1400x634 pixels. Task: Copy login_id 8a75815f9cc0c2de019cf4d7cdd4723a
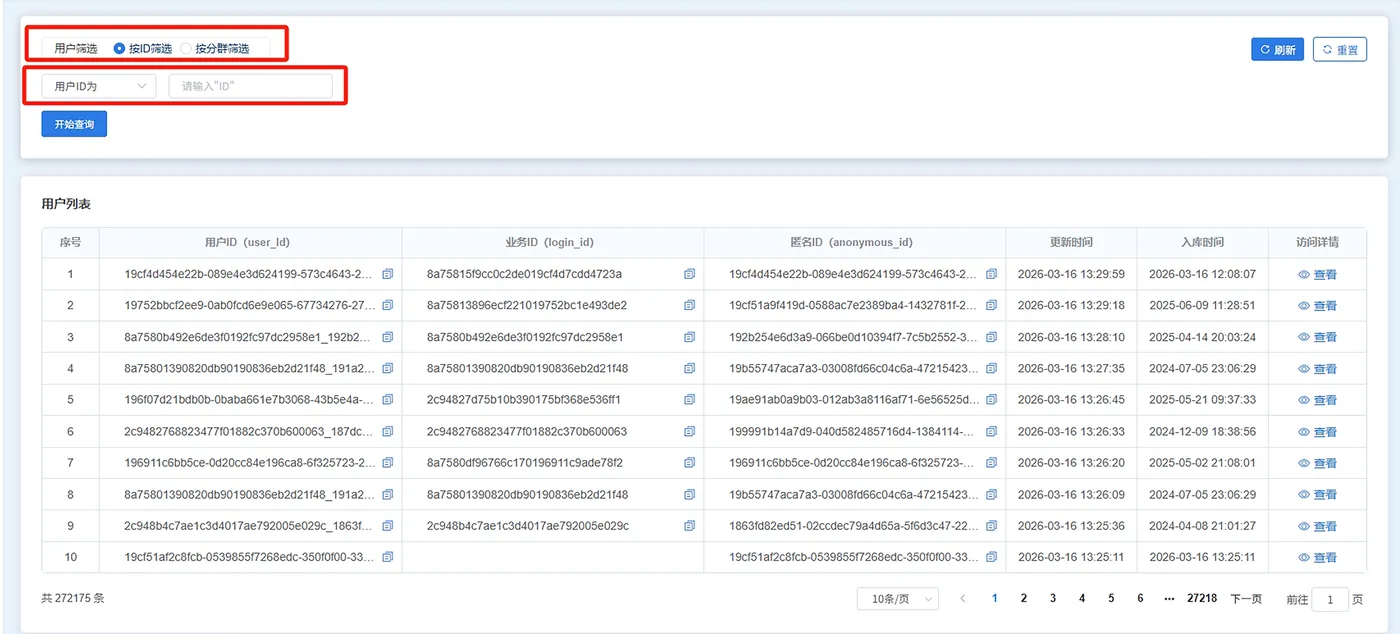[689, 274]
